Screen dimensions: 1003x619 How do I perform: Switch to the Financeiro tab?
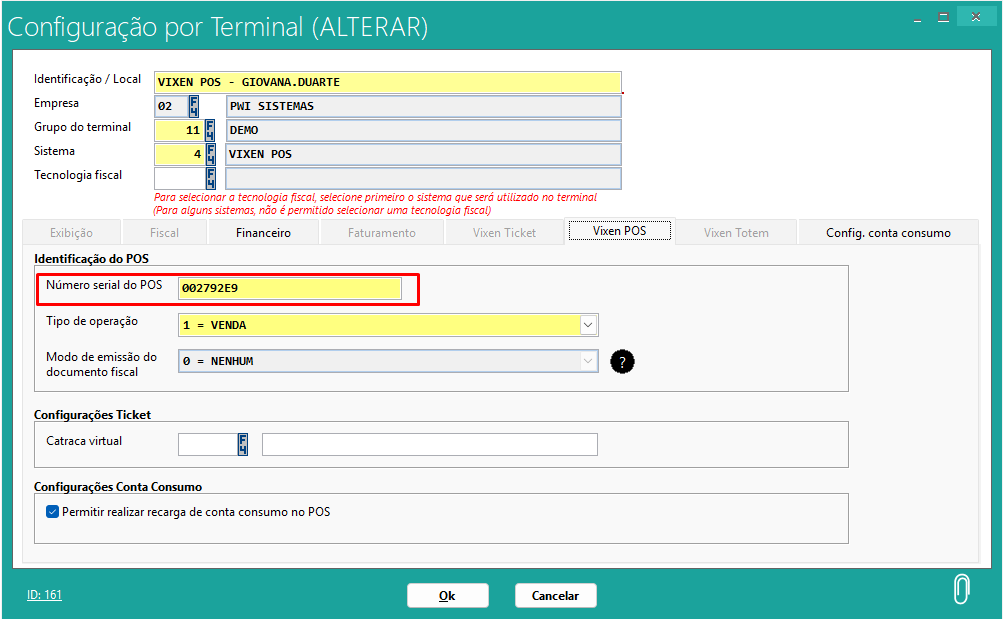(263, 233)
